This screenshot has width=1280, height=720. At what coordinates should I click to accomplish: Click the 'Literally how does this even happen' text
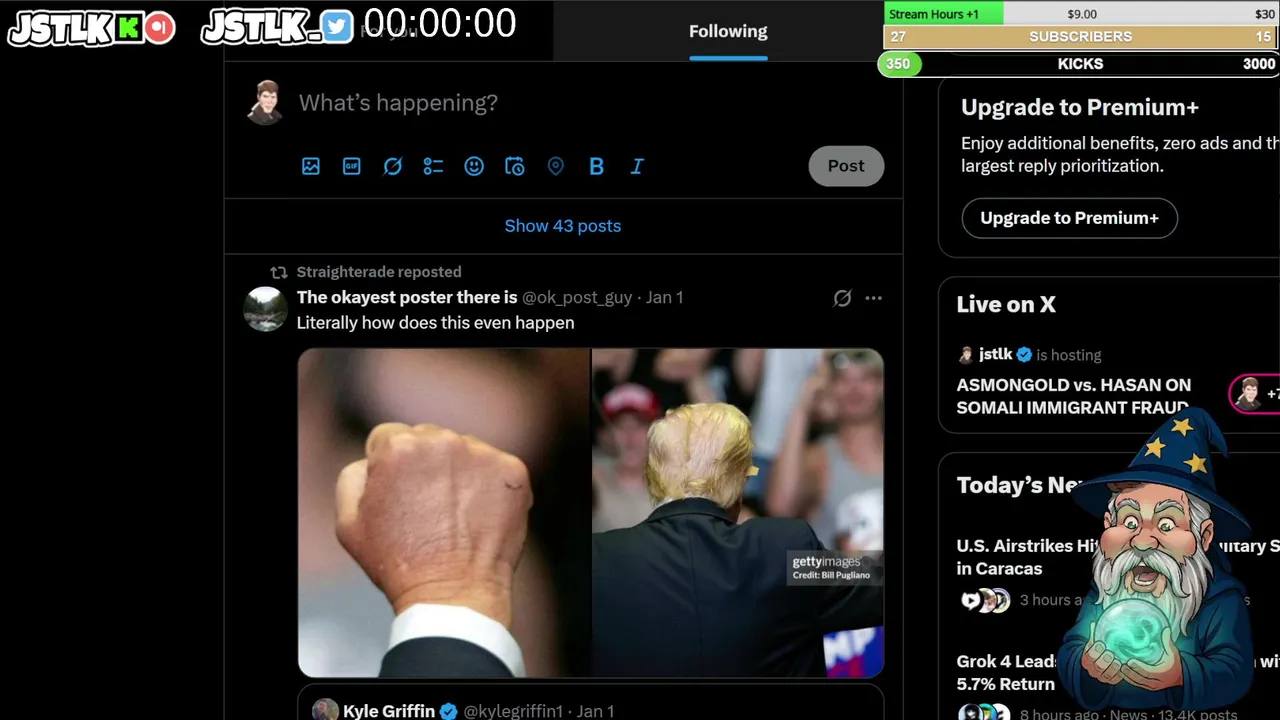(x=435, y=323)
